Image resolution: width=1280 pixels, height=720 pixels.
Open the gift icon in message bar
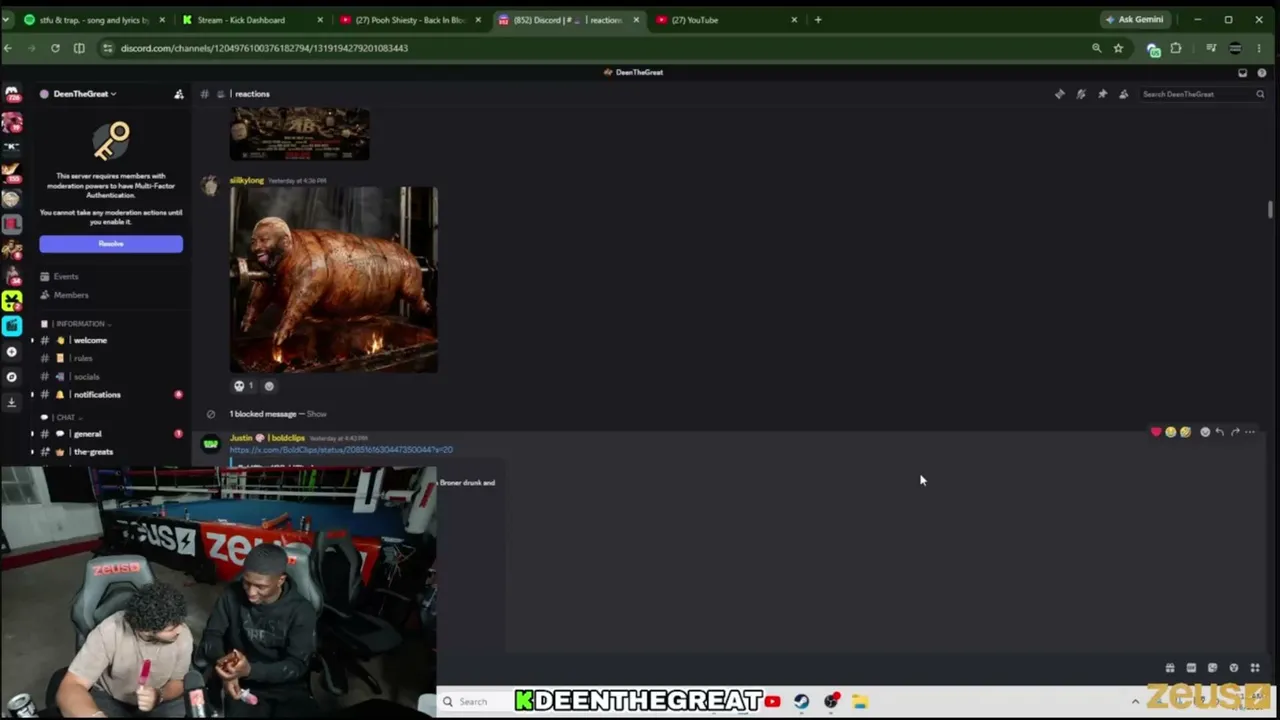[x=1170, y=668]
